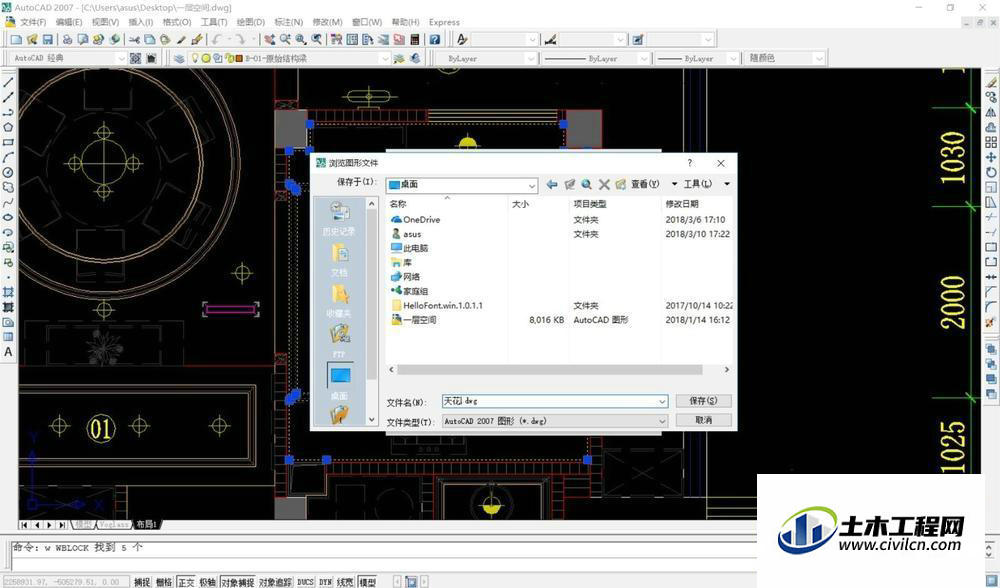Viewport: 1000px width, 588px height.
Task: Select the Polygon draw tool
Action: point(8,127)
